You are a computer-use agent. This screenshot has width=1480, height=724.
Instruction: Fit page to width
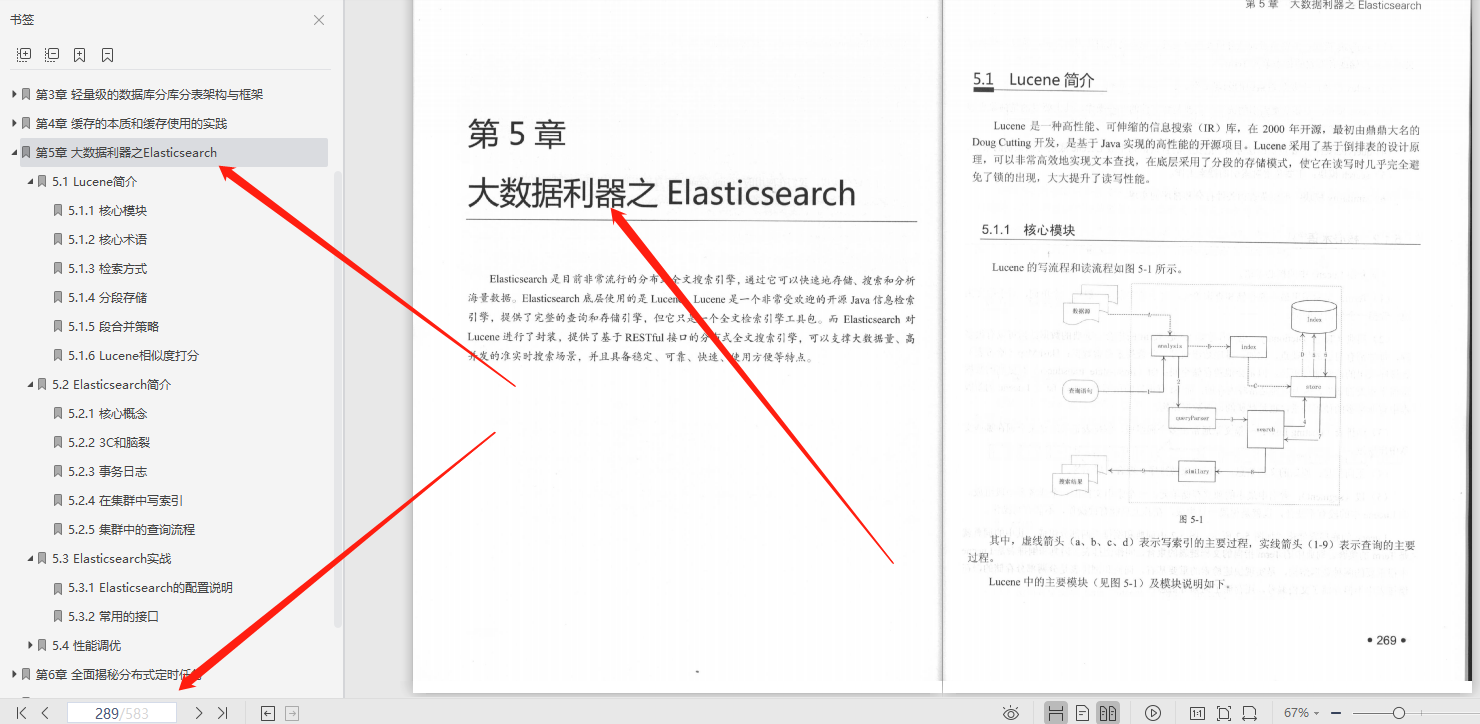point(1250,713)
